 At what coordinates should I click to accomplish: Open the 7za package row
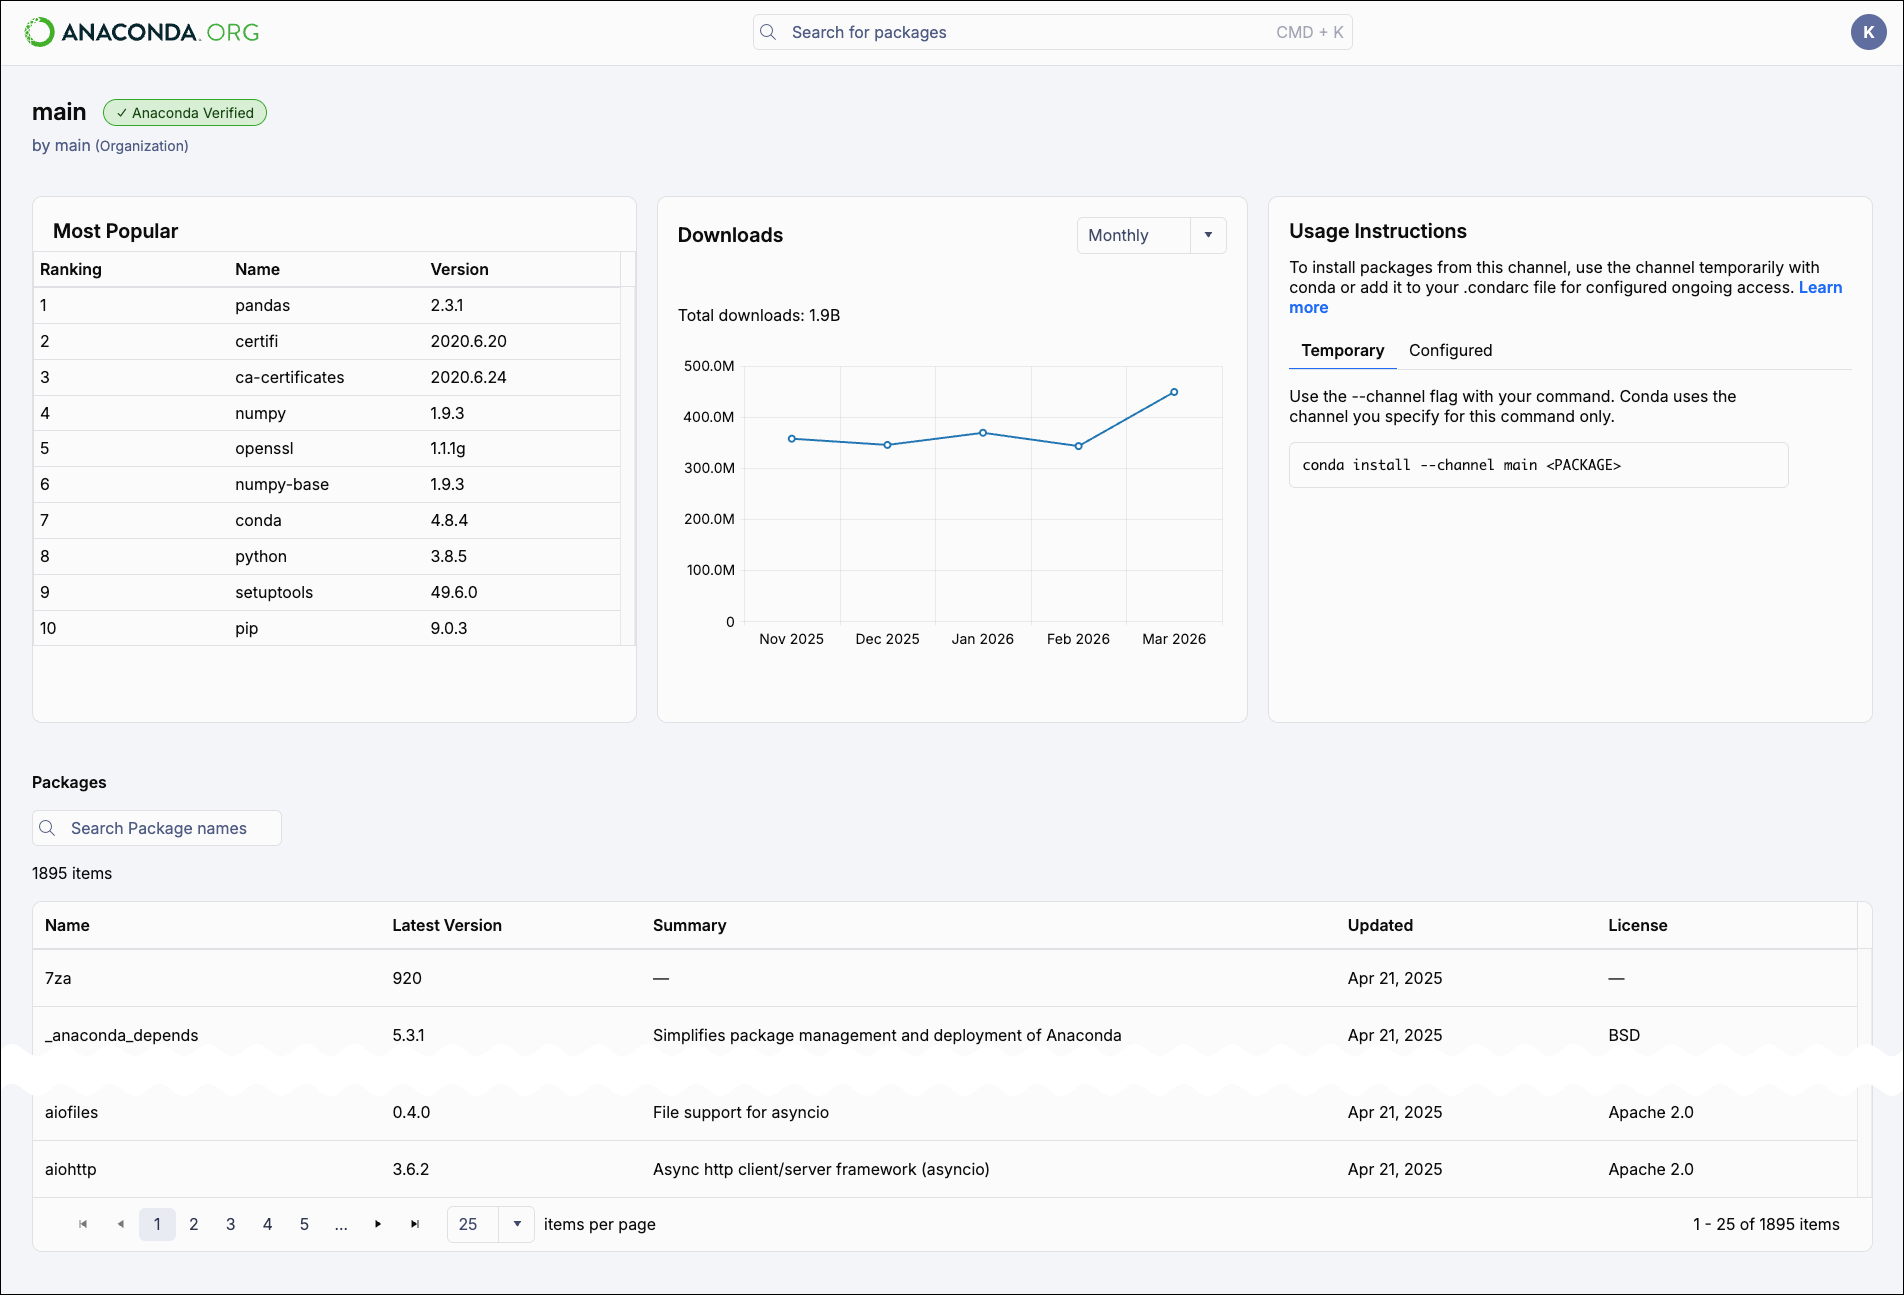pyautogui.click(x=945, y=978)
